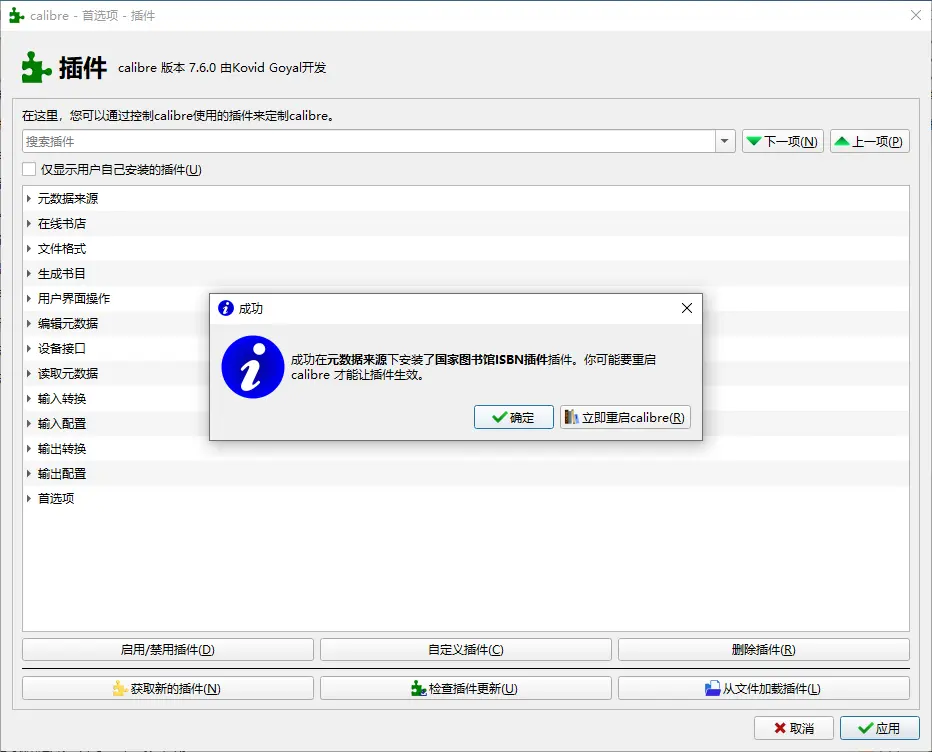
Task: Click 从文件加载插件 button
Action: click(x=763, y=688)
